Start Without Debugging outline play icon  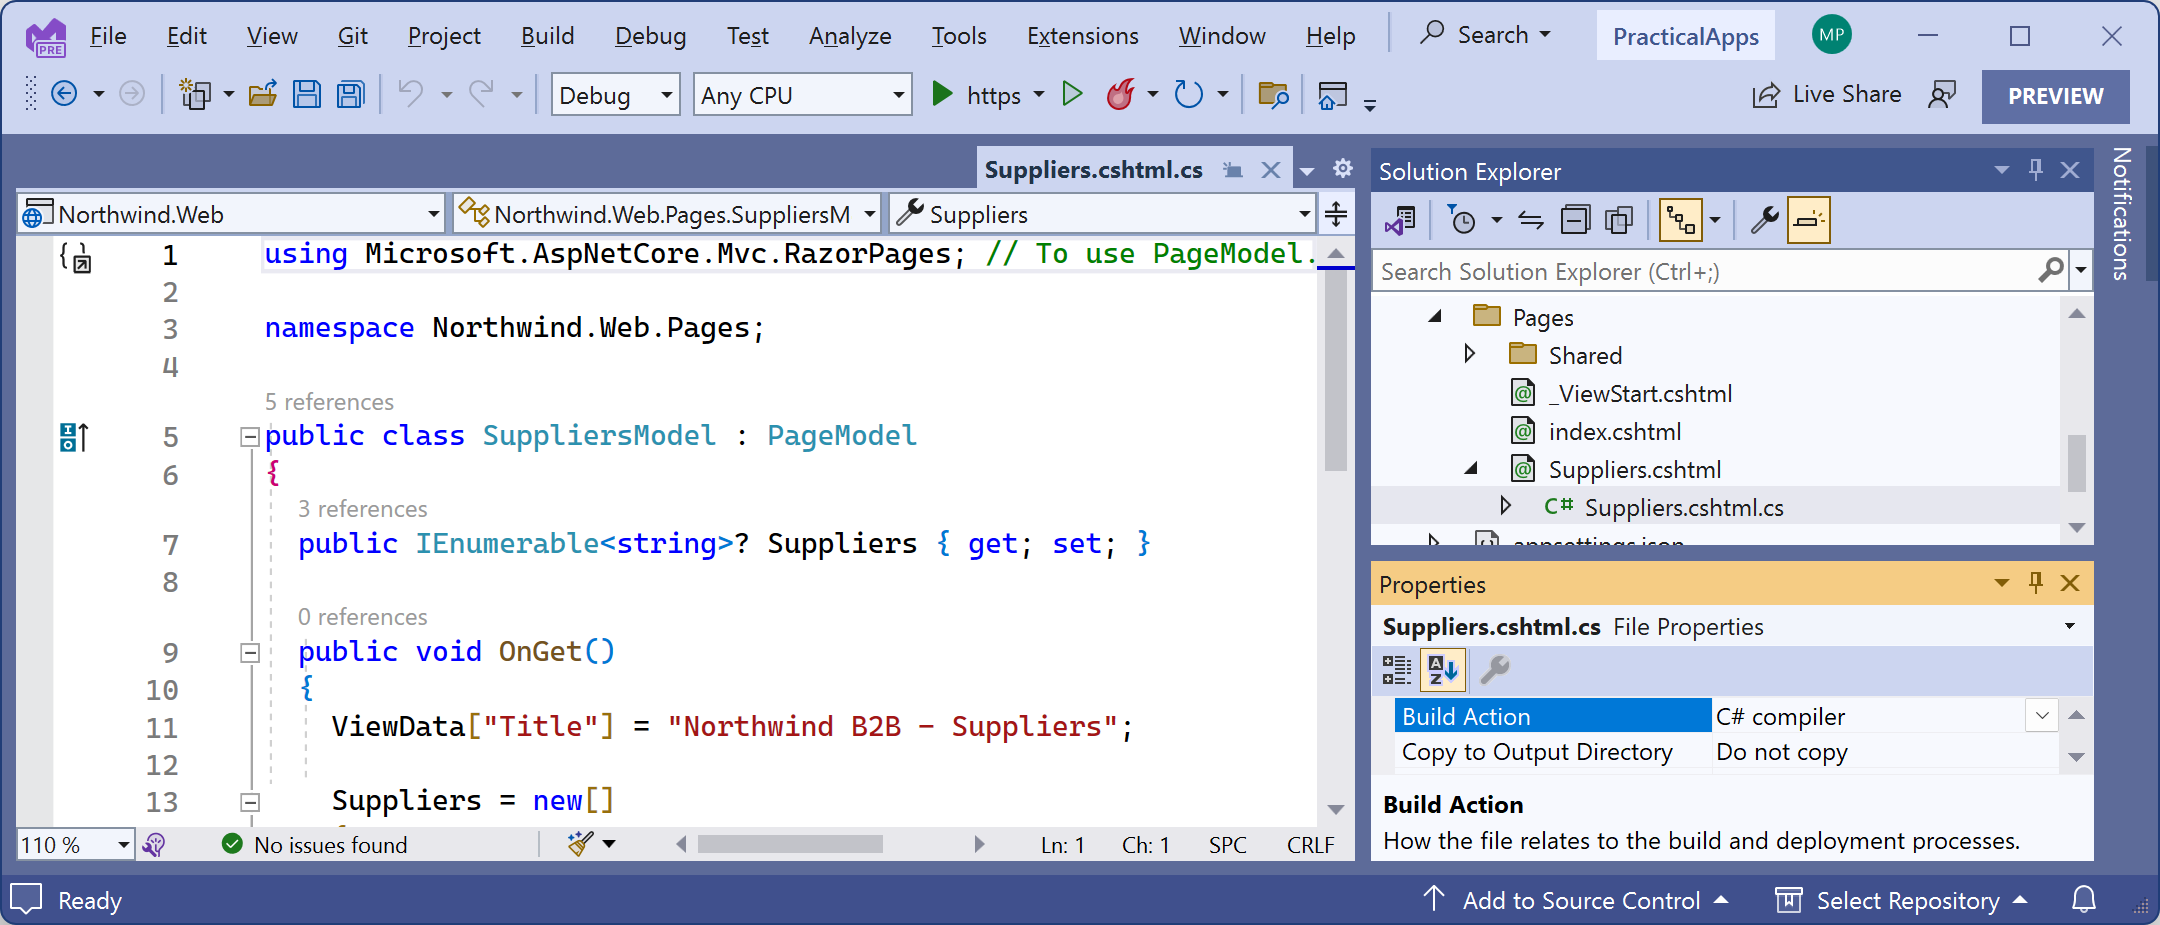tap(1072, 94)
